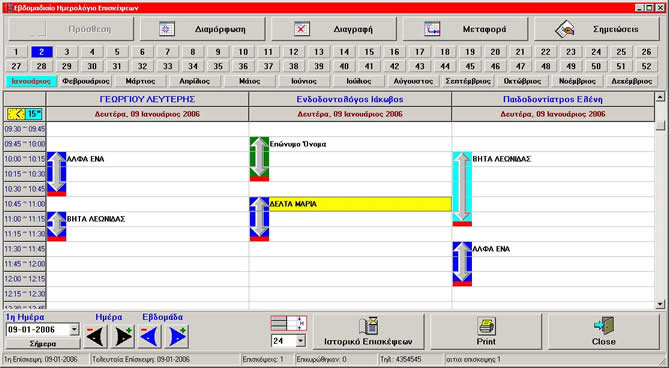
Task: Click resize arrow of ΑΛΦΑ ΕΝΑ at 10:00
Action: coord(56,174)
